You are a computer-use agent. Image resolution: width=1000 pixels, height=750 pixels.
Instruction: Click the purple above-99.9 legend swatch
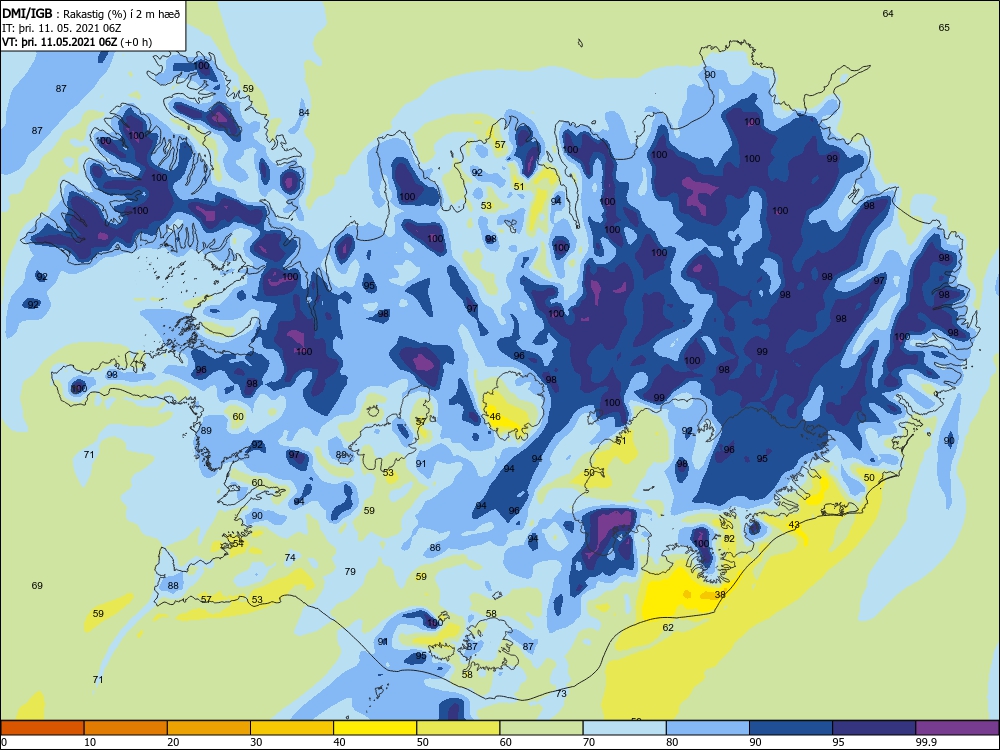957,728
